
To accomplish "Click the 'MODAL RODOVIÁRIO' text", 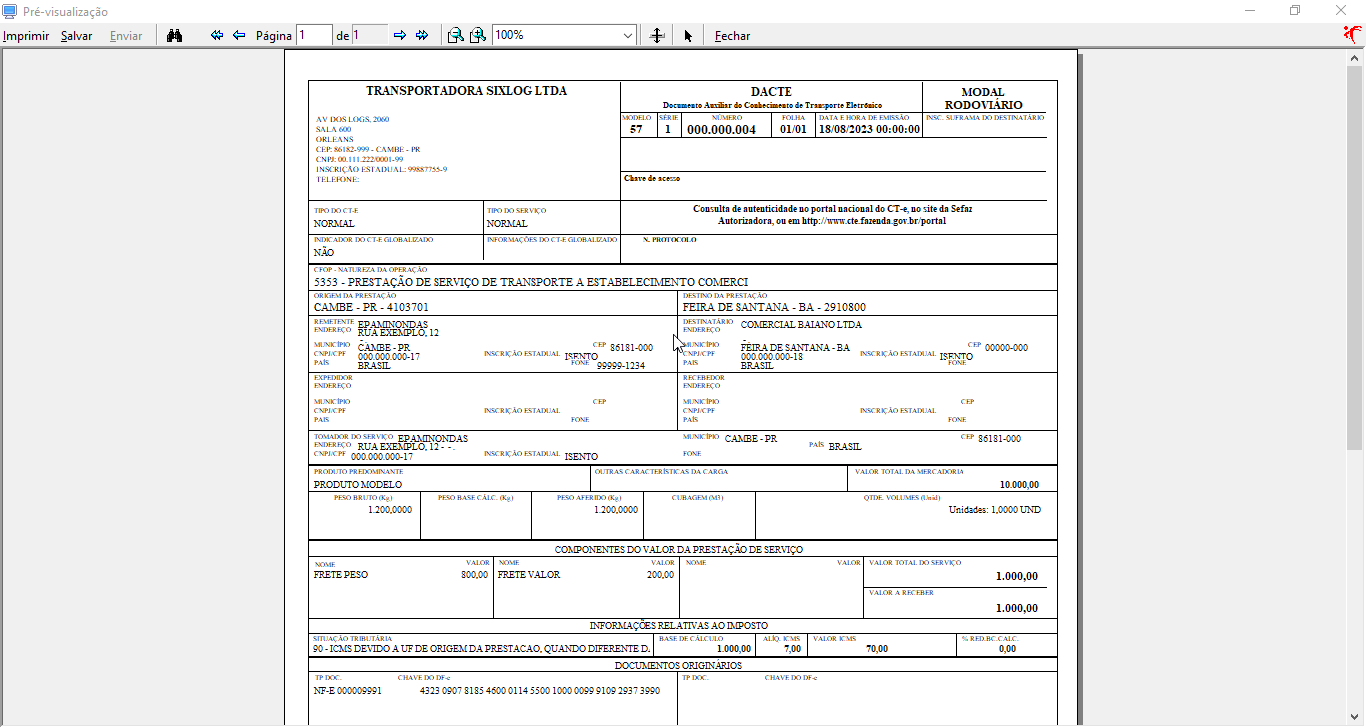I will pos(983,98).
